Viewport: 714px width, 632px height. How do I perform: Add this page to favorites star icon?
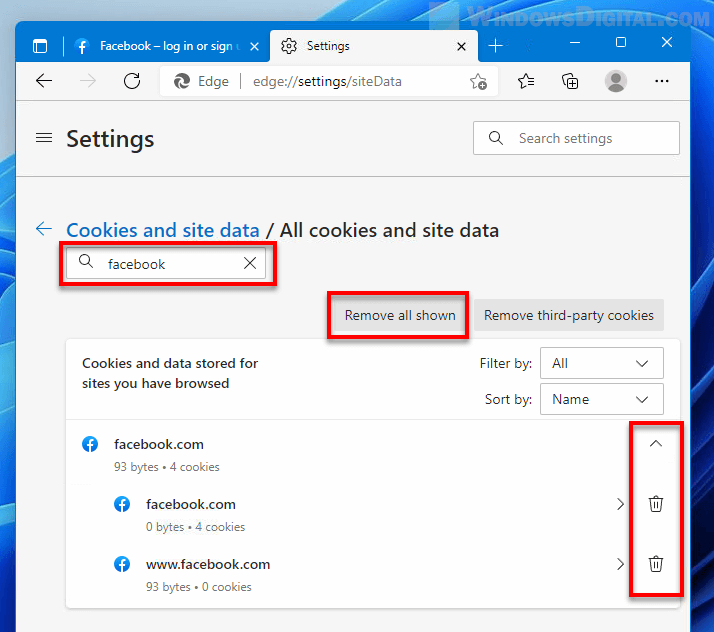tap(478, 82)
